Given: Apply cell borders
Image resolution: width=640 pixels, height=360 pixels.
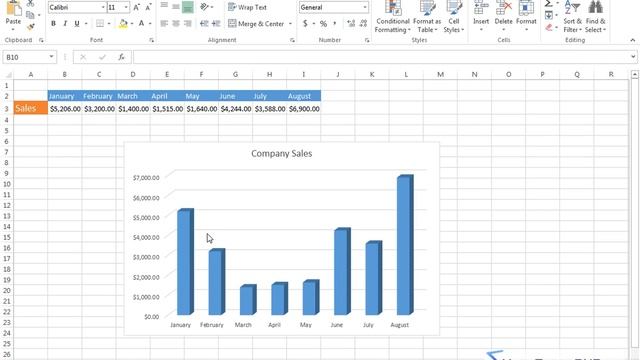Looking at the screenshot, I should click(100, 24).
